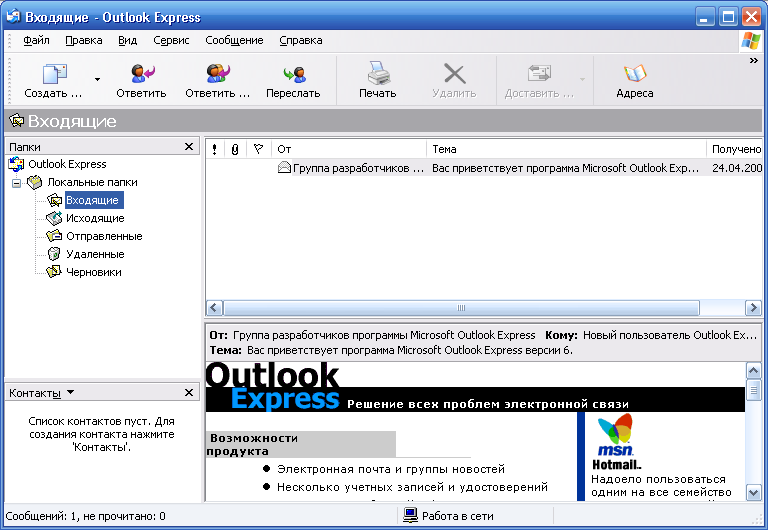The image size is (768, 530).
Task: Select the Исходящие folder
Action: 95,218
